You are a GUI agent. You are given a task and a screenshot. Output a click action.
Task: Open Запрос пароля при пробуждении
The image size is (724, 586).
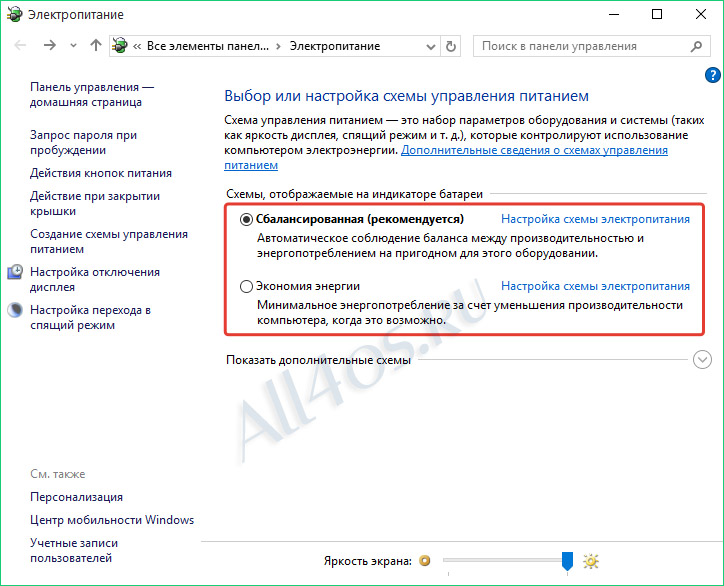[83, 143]
